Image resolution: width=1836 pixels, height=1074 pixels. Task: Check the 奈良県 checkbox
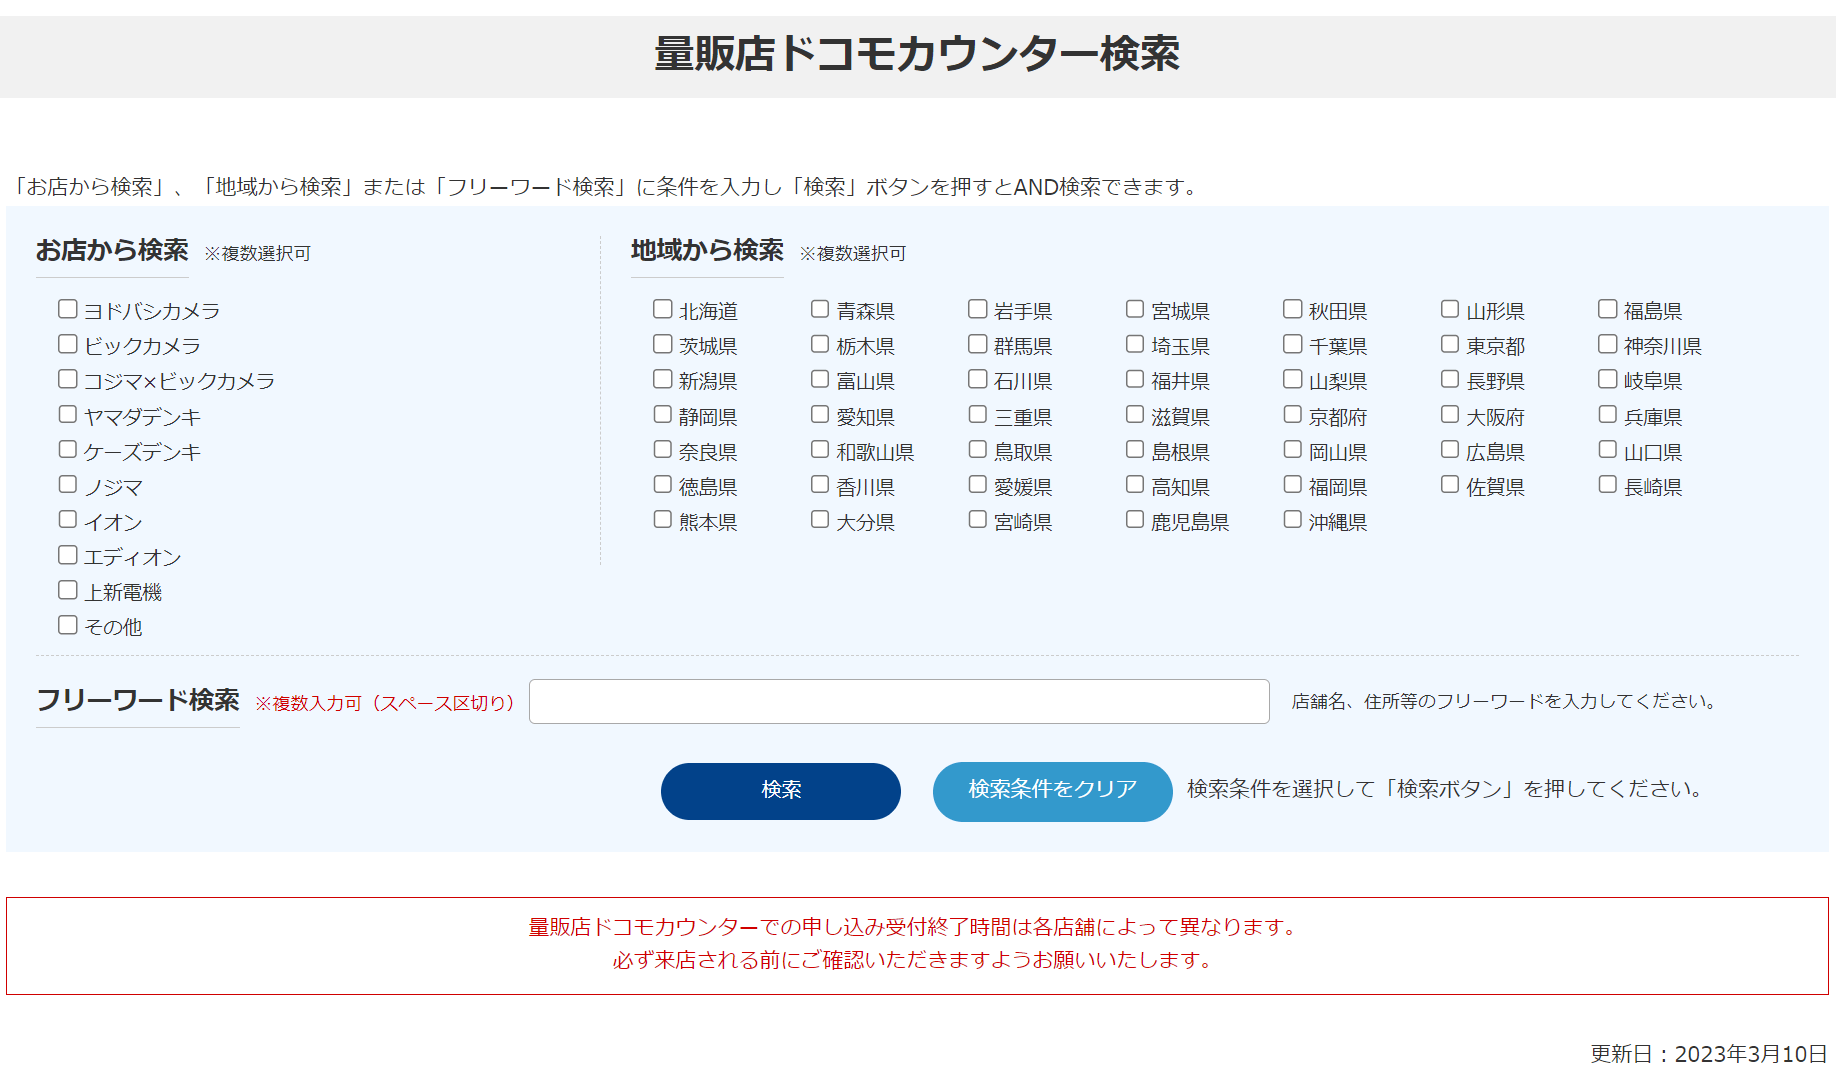point(663,449)
